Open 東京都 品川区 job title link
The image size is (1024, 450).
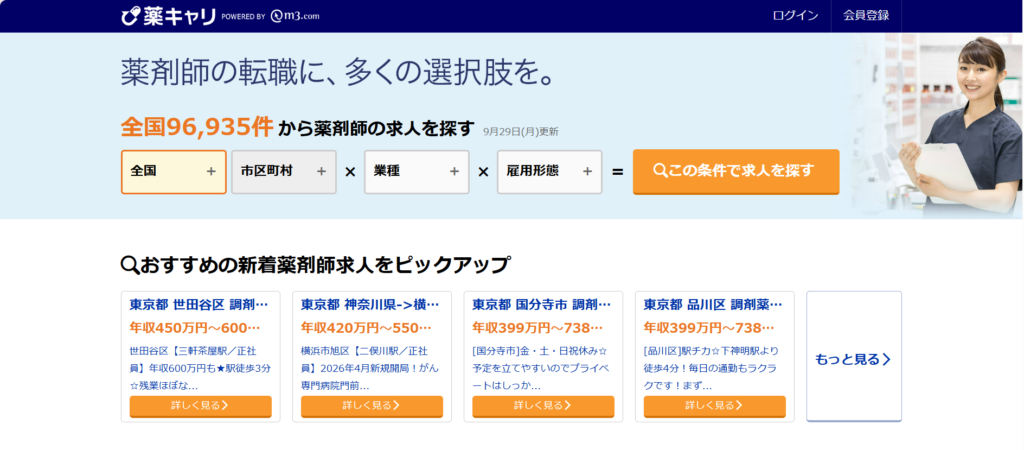[713, 304]
